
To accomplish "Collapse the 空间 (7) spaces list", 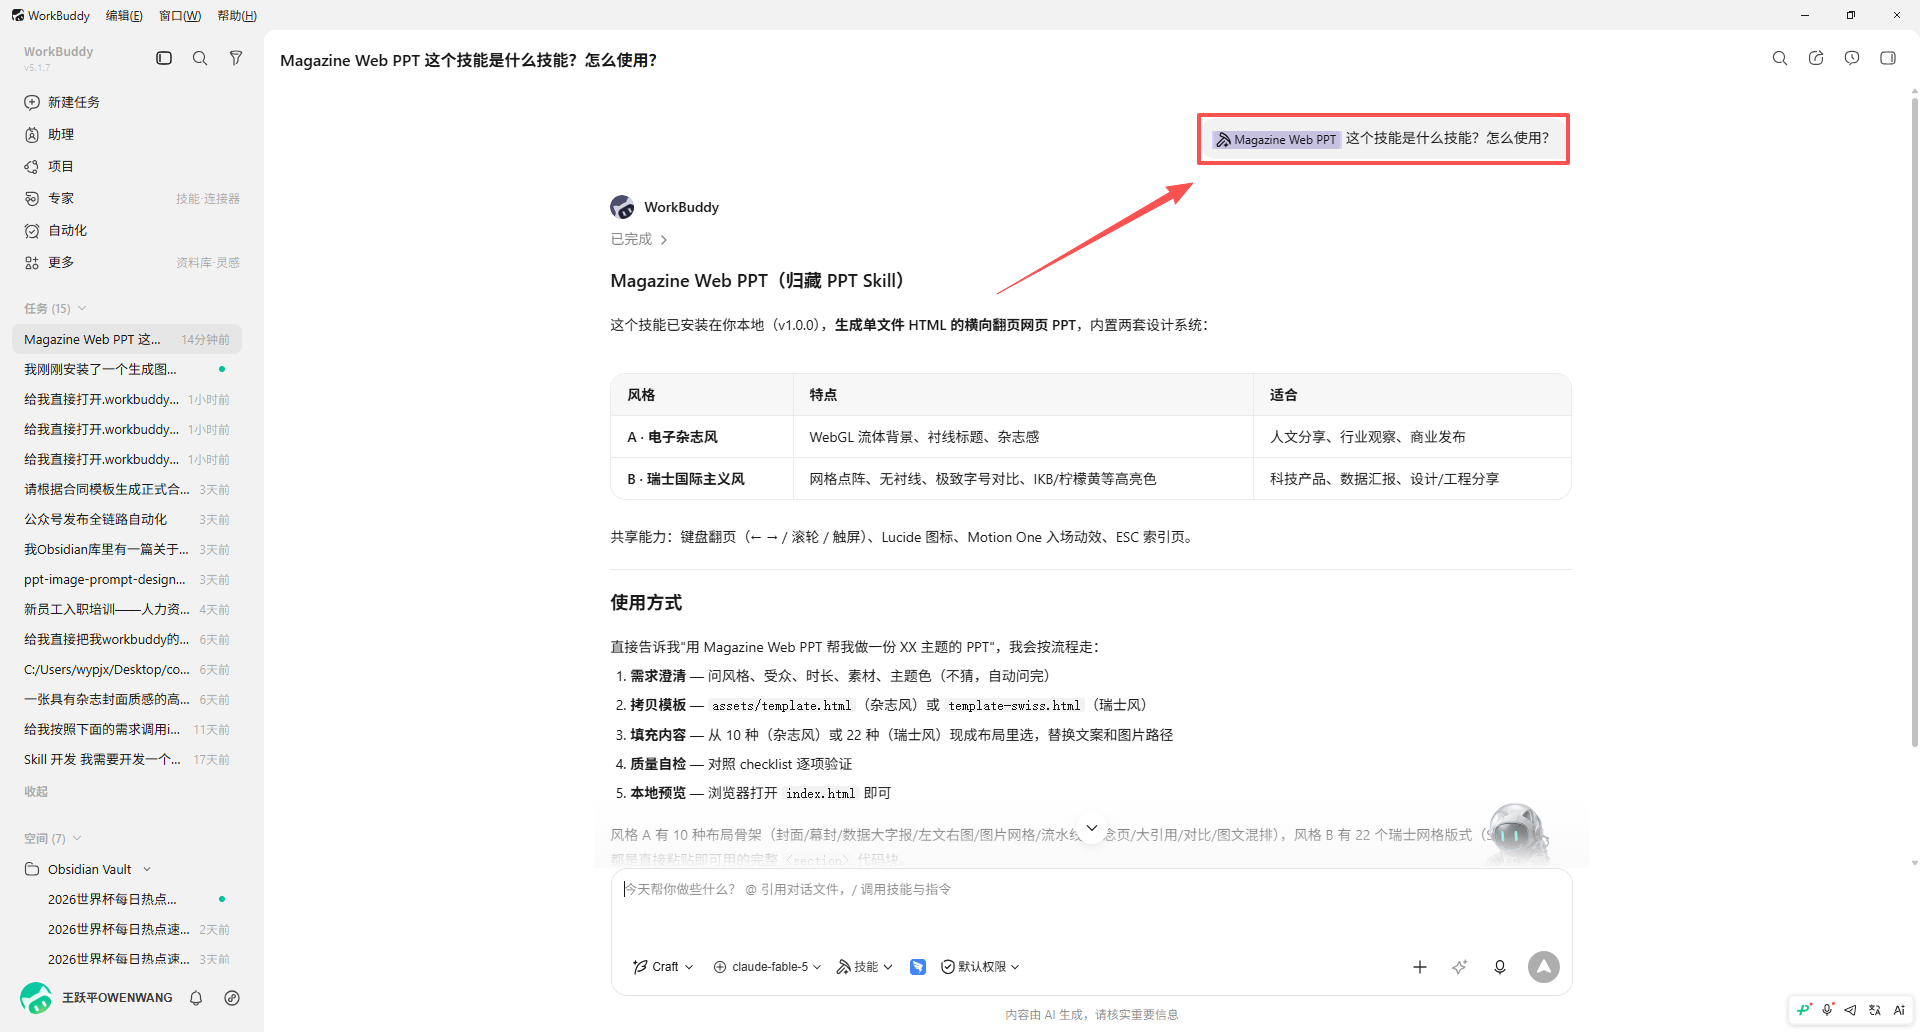I will click(52, 838).
